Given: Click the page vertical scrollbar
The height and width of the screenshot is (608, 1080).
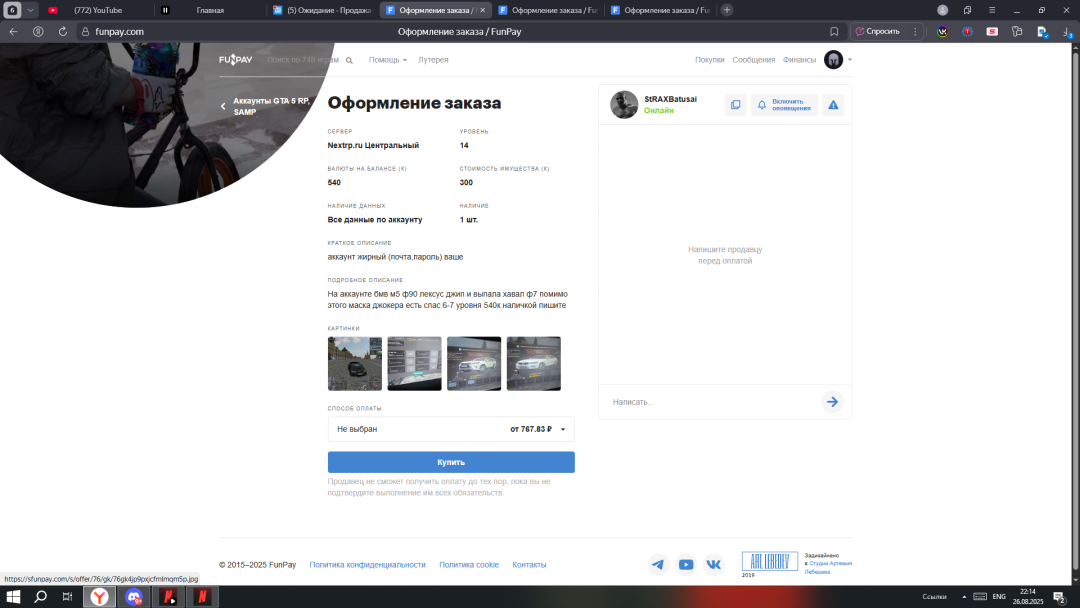Looking at the screenshot, I should (x=1076, y=313).
